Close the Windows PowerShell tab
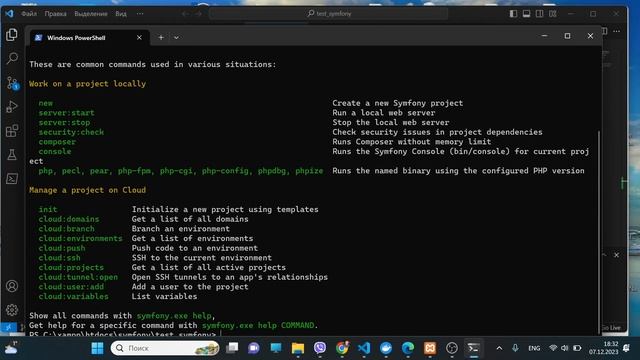Screen dimensions: 640x360 pos(139,38)
